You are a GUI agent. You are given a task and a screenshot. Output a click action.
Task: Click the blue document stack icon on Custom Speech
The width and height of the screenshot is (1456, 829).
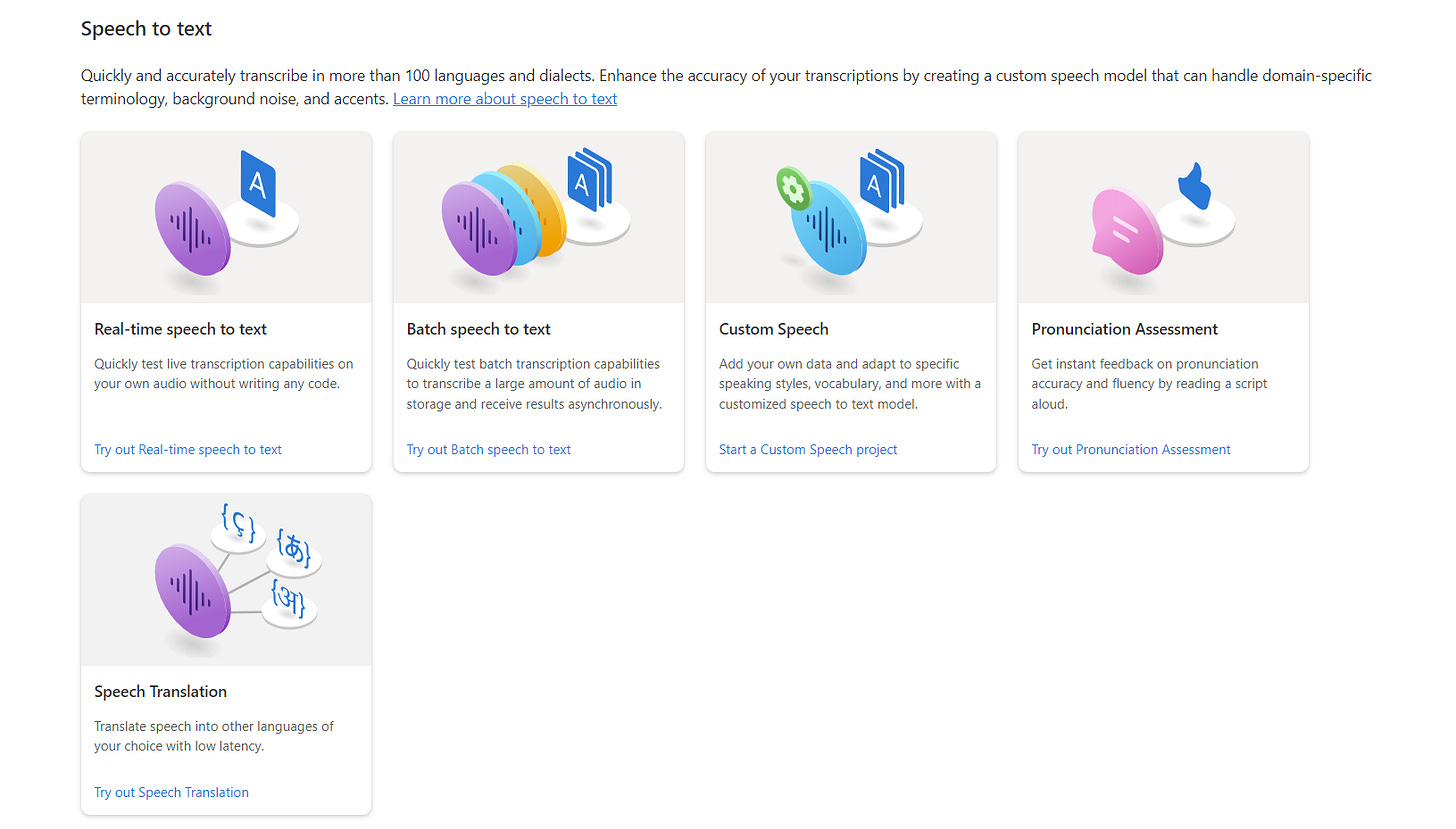884,183
